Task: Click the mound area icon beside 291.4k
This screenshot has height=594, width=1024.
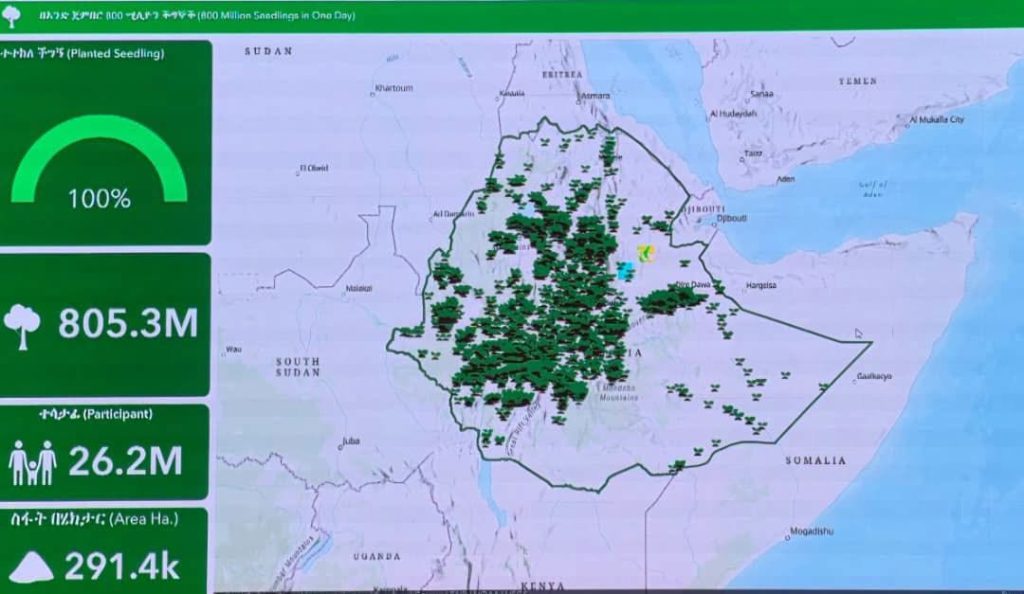Action: tap(32, 567)
